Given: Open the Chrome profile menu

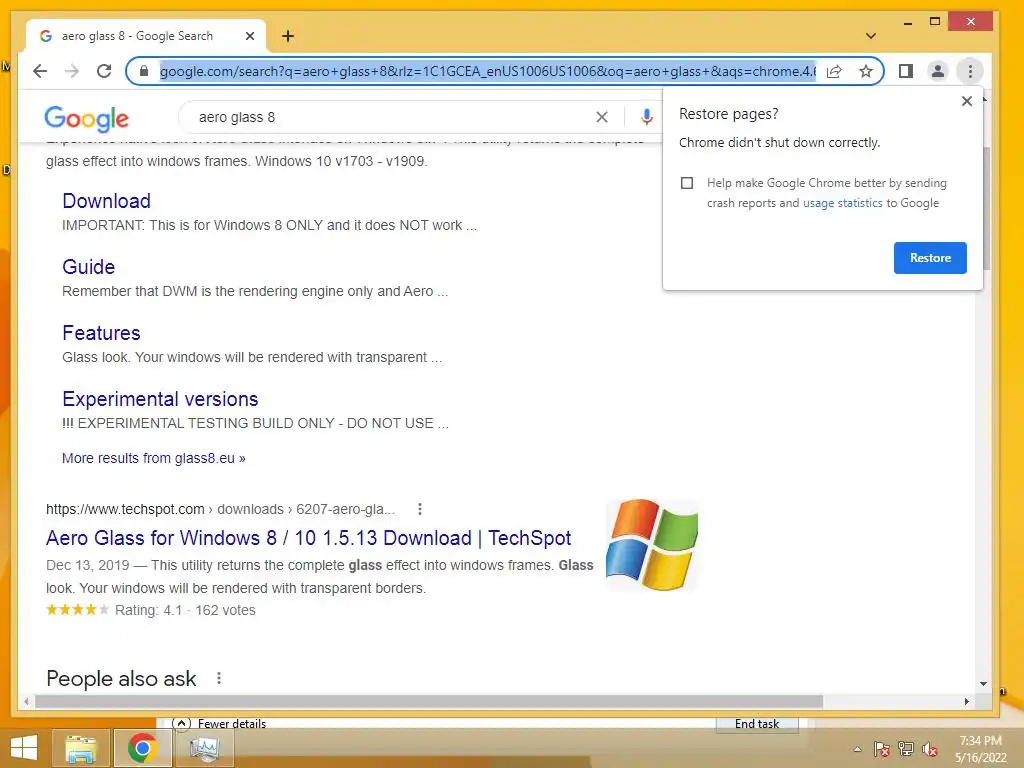Looking at the screenshot, I should click(938, 71).
